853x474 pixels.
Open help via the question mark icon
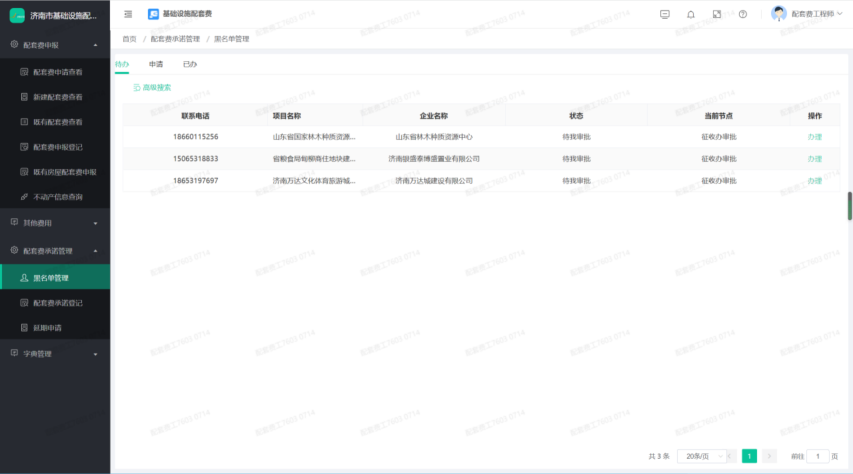(x=743, y=14)
